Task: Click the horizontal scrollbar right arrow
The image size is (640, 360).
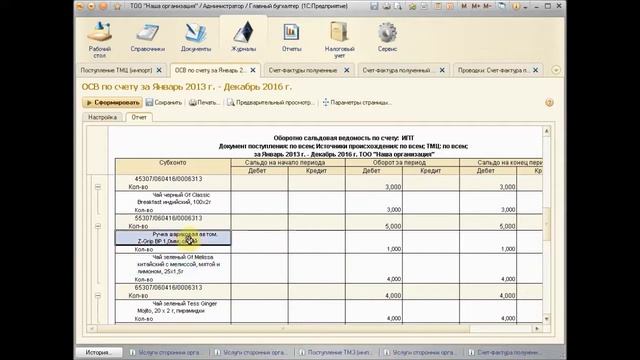Action: (x=537, y=329)
